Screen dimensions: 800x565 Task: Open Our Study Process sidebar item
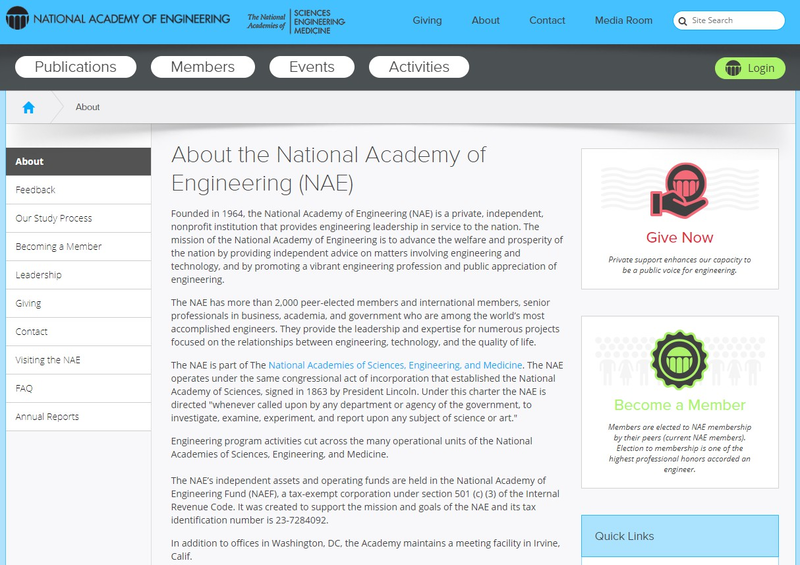pyautogui.click(x=79, y=218)
